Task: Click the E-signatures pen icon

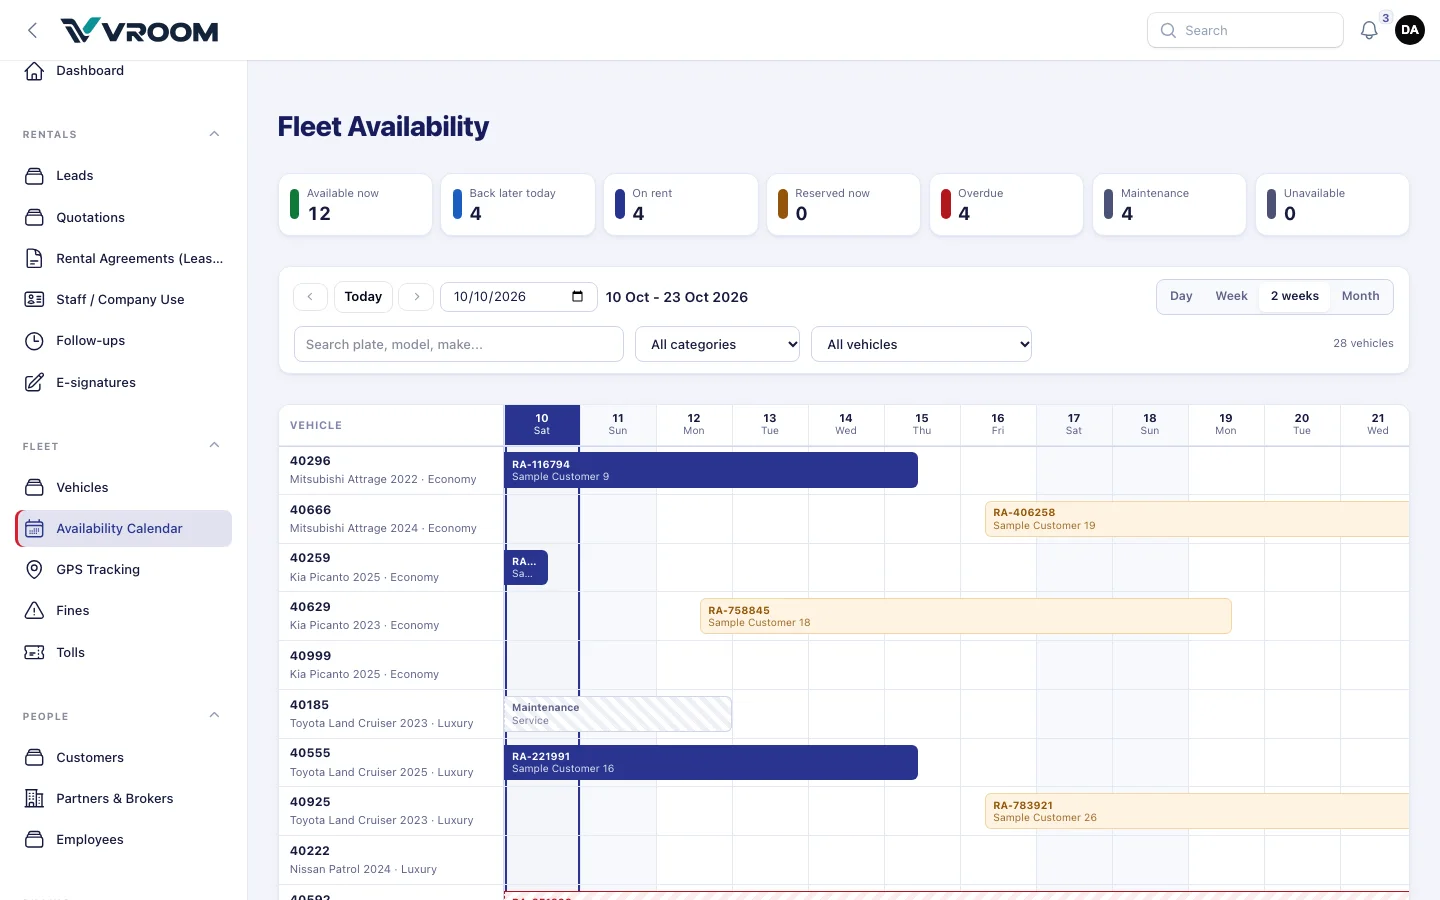Action: click(x=34, y=382)
